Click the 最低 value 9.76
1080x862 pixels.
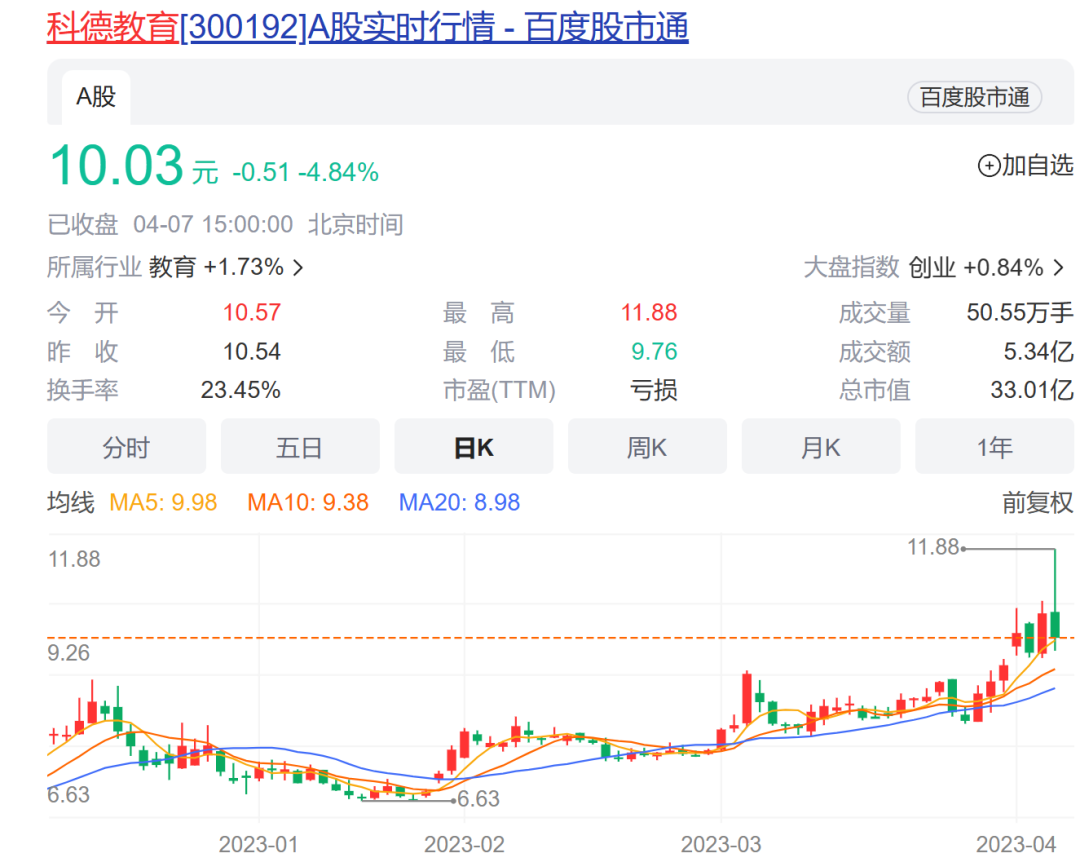click(654, 352)
